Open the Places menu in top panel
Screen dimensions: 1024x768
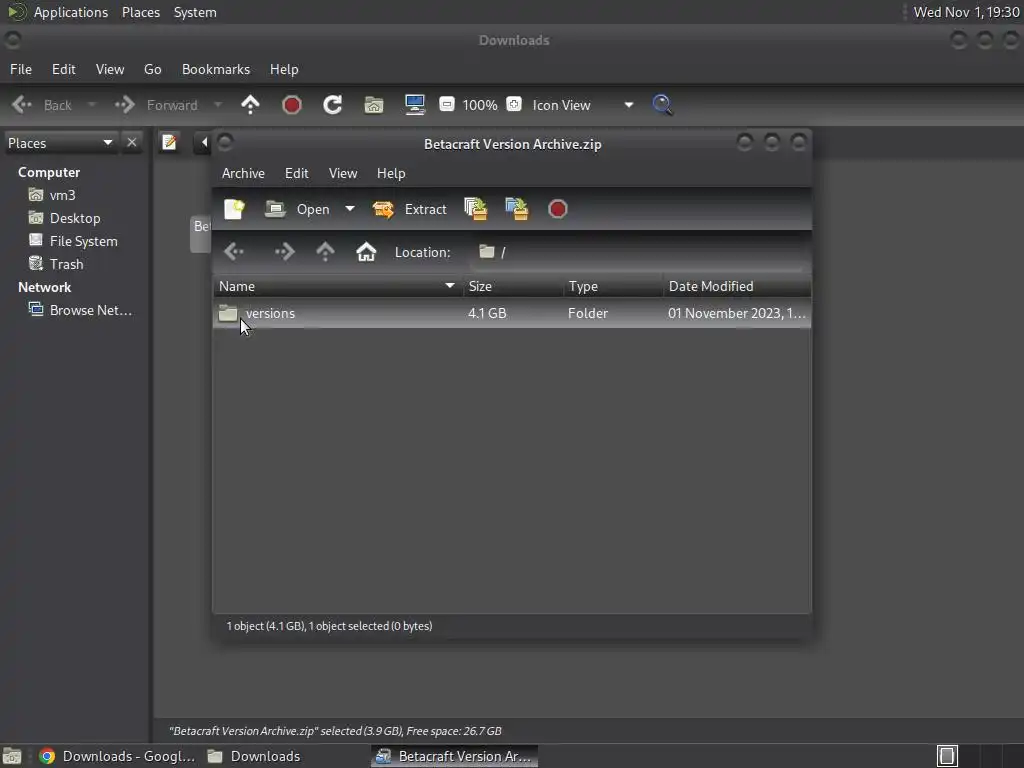tap(141, 12)
